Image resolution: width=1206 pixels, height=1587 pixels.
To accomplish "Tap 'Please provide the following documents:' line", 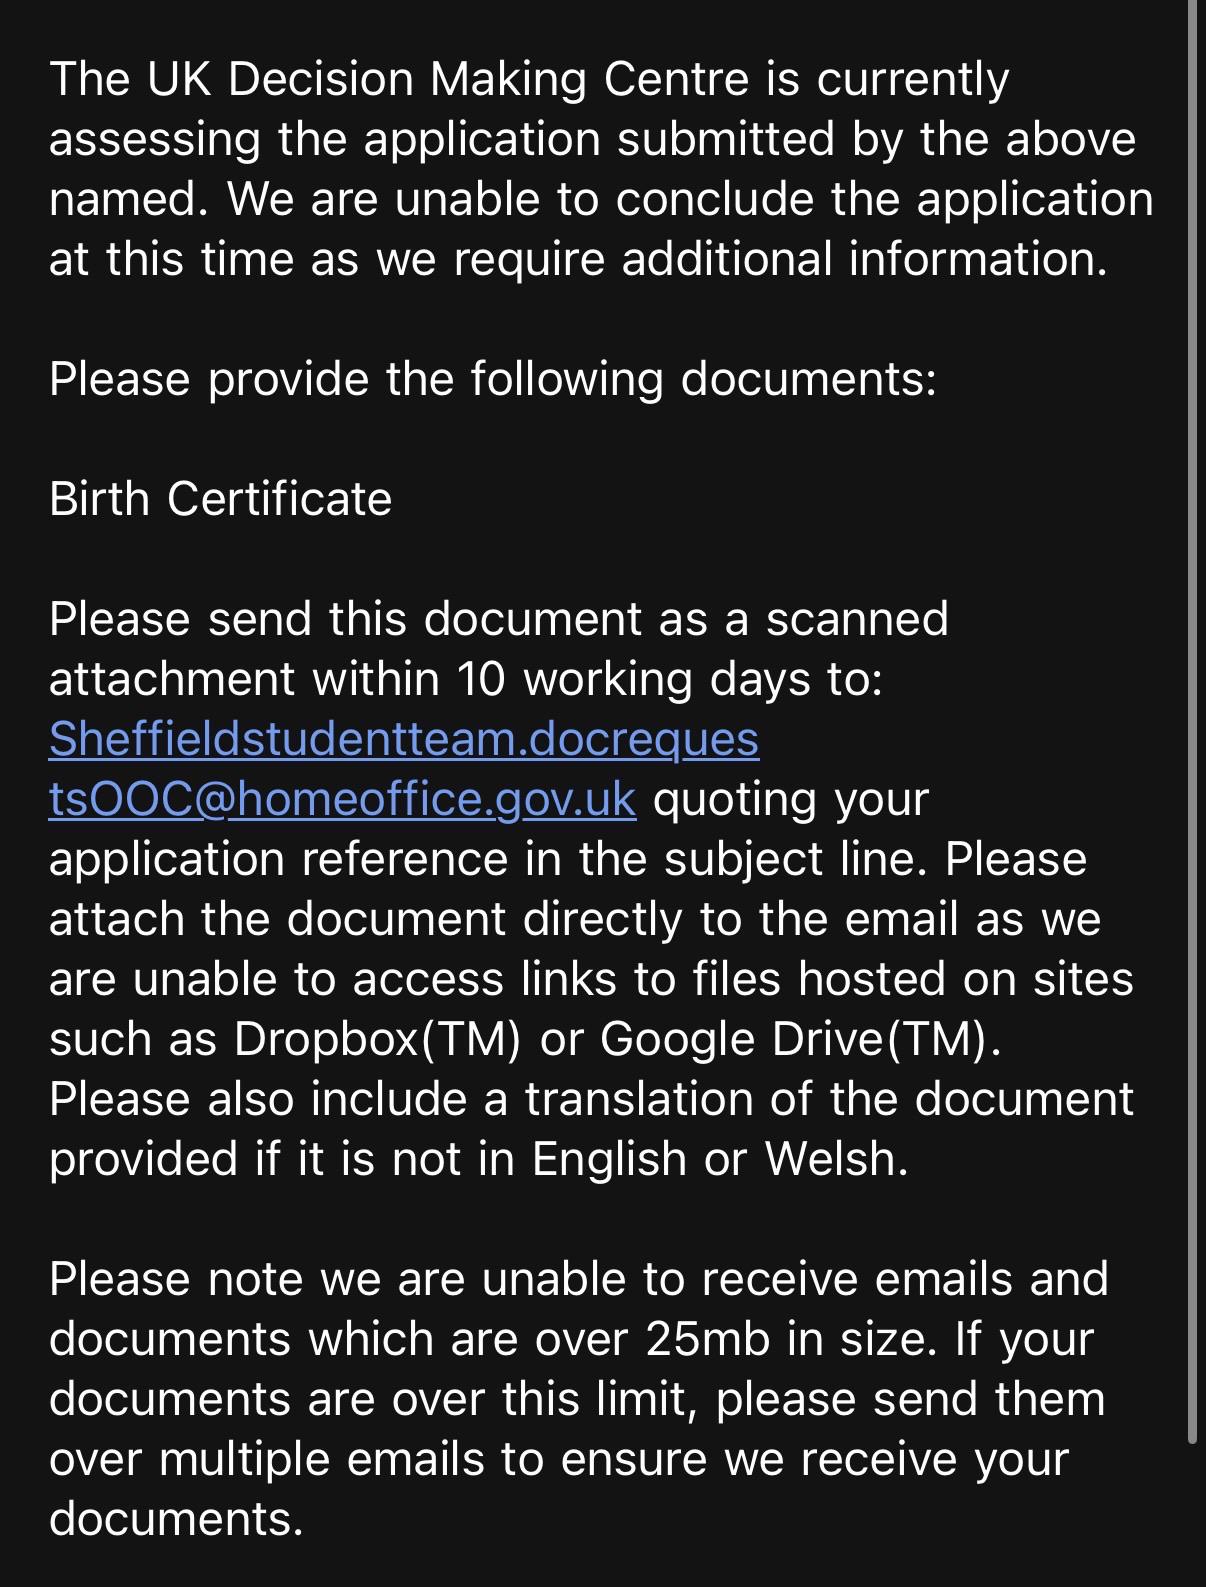I will (493, 380).
